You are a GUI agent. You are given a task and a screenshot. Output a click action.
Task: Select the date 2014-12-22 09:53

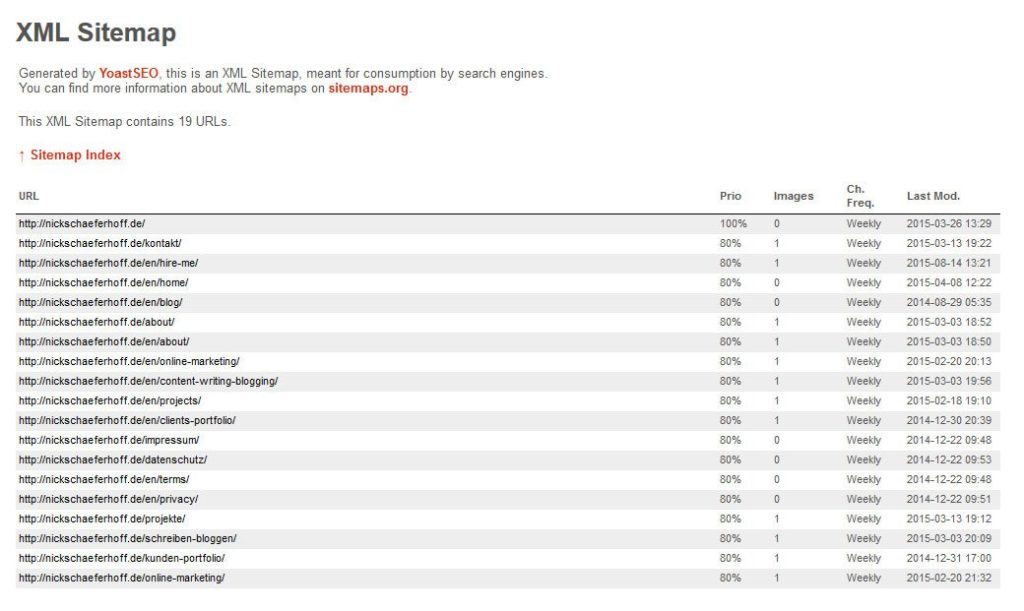949,460
